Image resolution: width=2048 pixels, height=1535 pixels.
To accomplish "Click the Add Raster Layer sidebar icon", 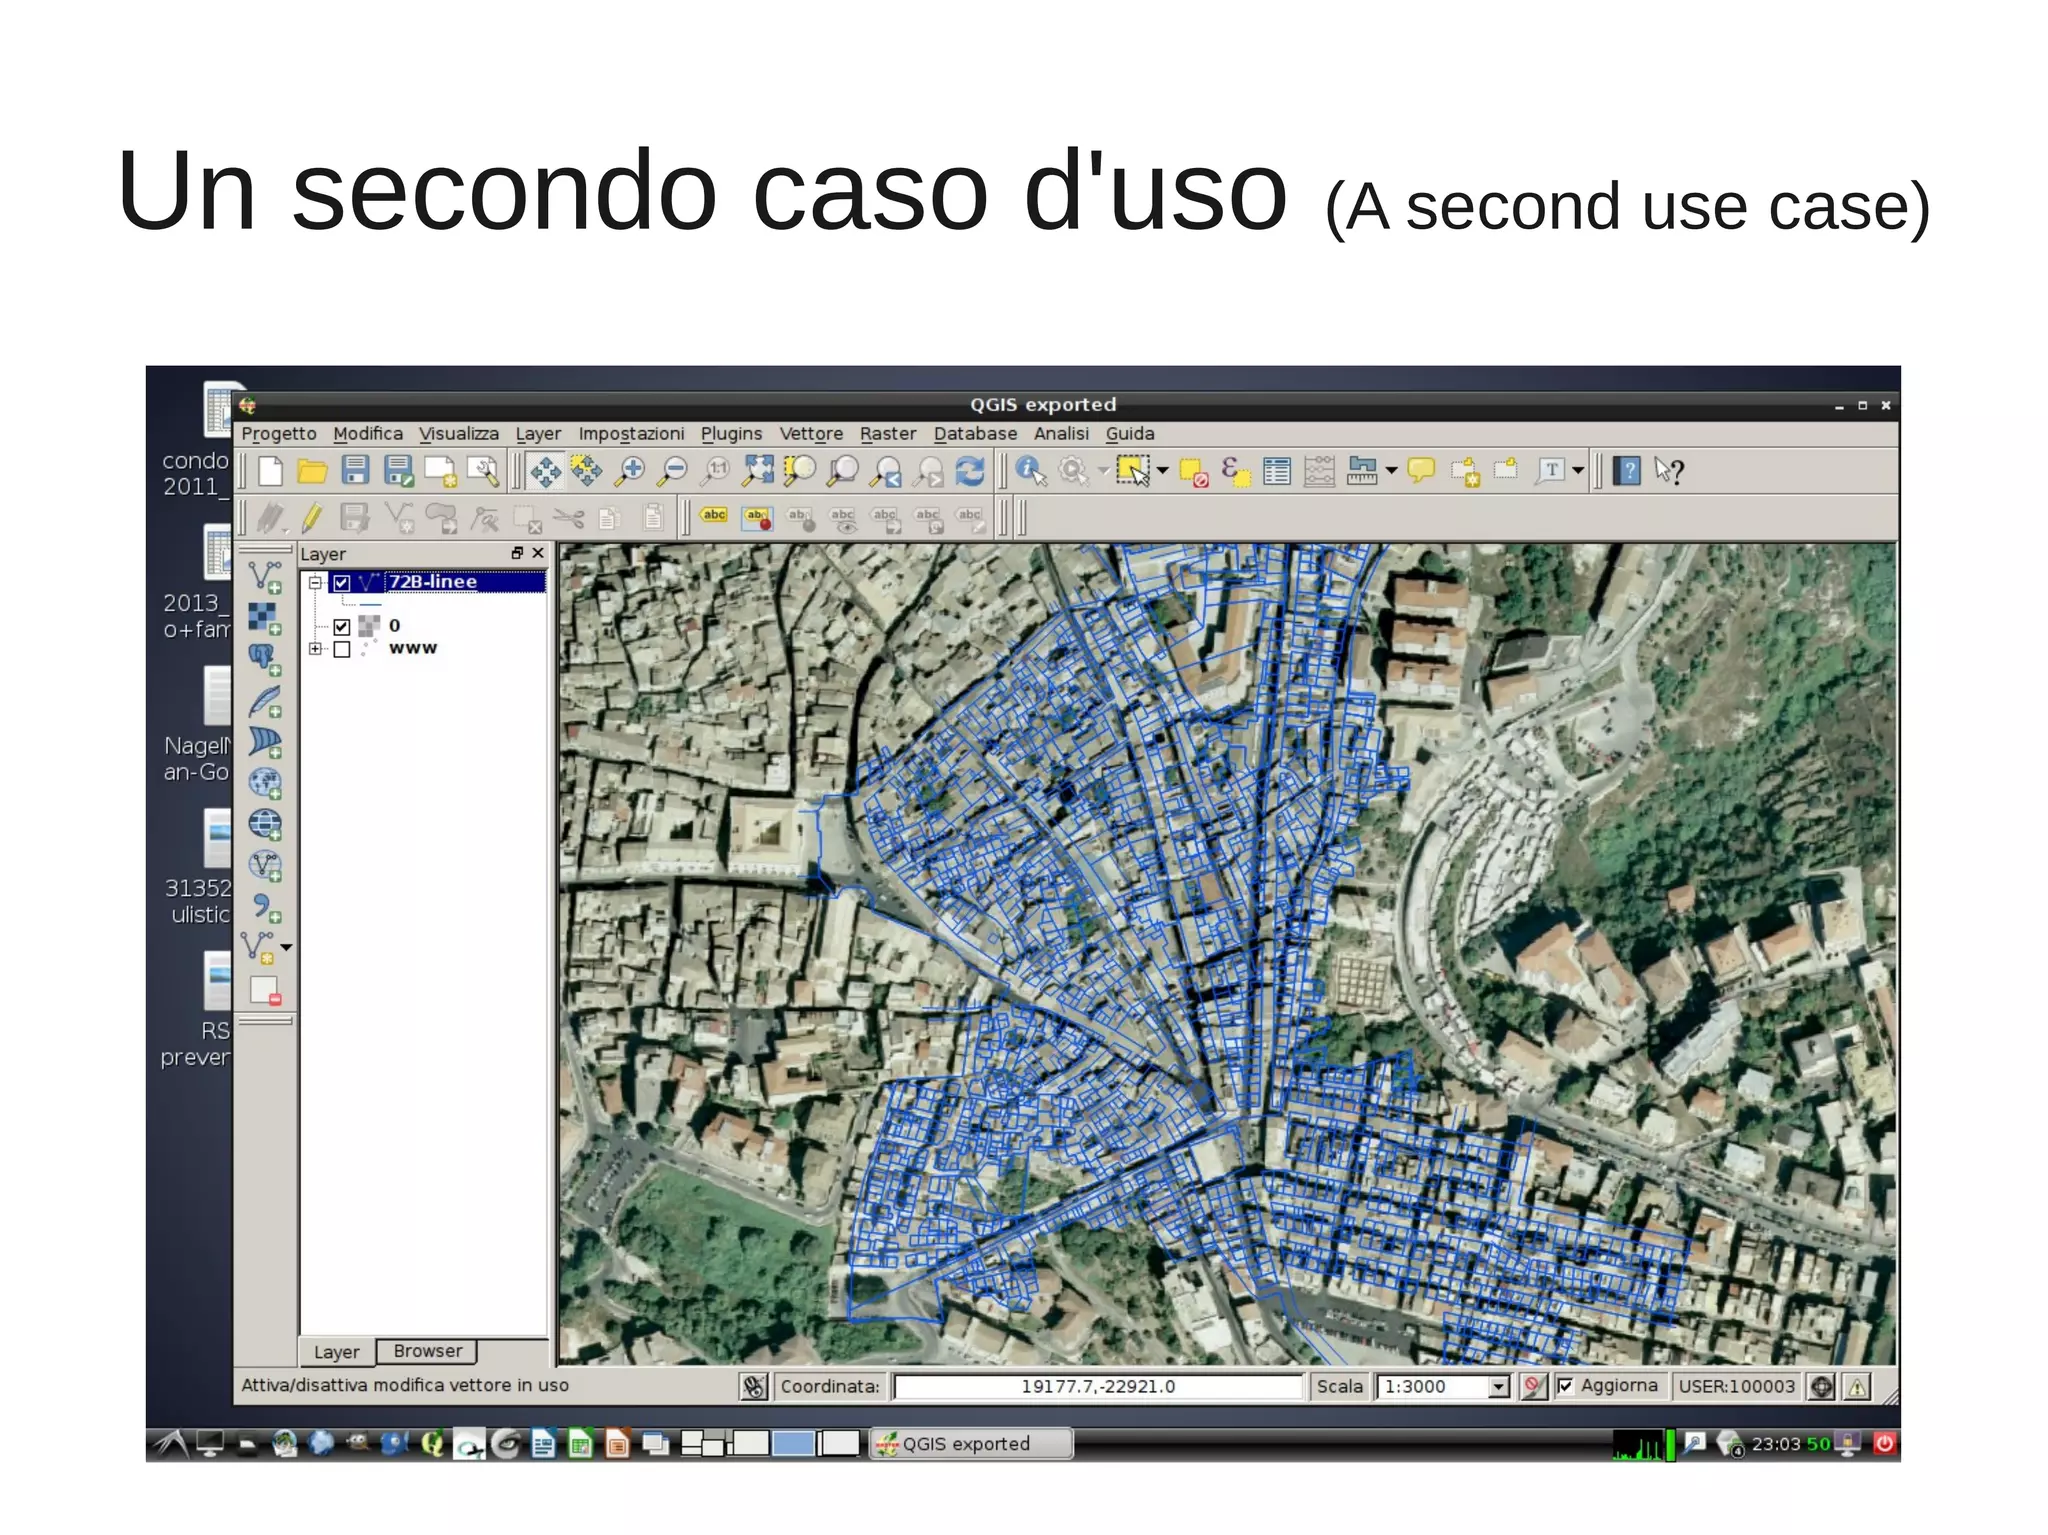I will [x=265, y=618].
